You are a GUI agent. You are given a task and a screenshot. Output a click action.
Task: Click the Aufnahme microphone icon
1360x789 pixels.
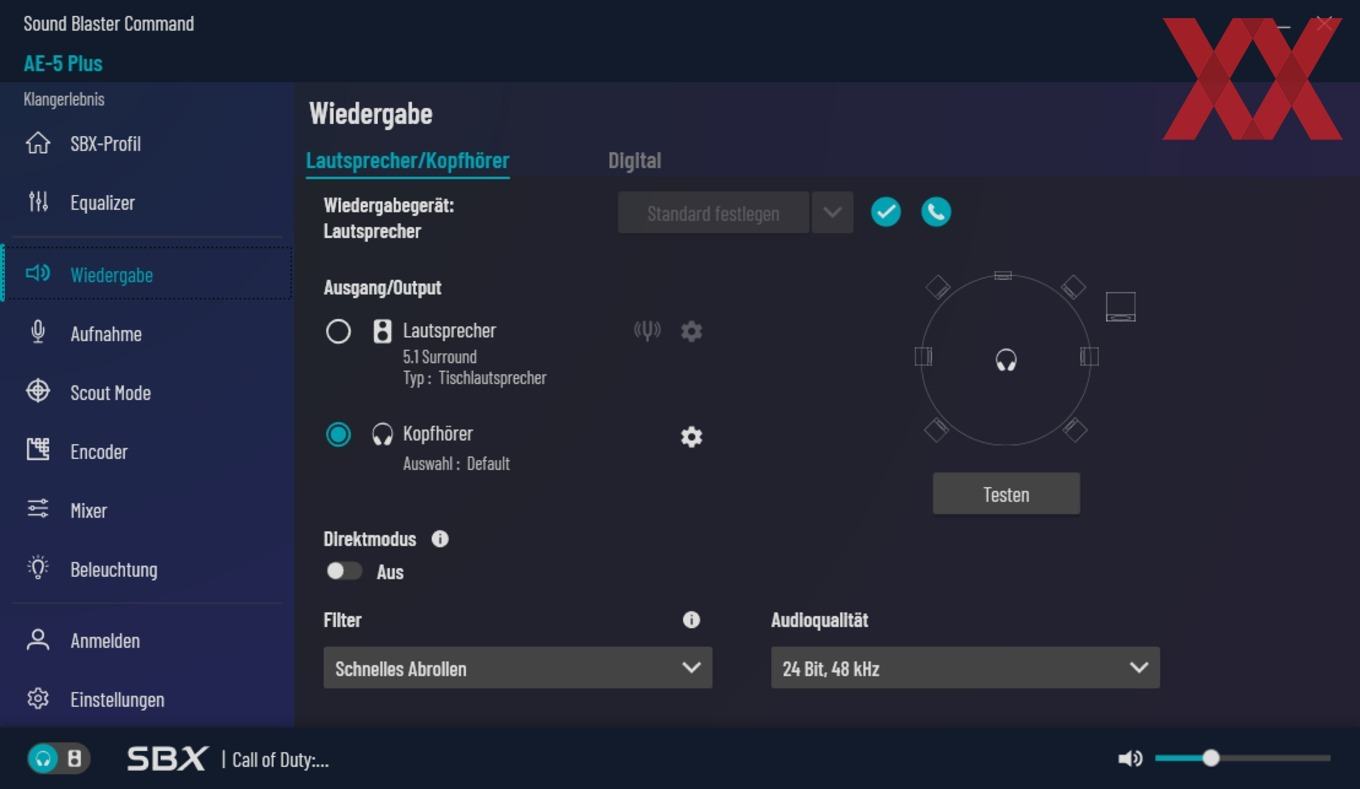38,332
